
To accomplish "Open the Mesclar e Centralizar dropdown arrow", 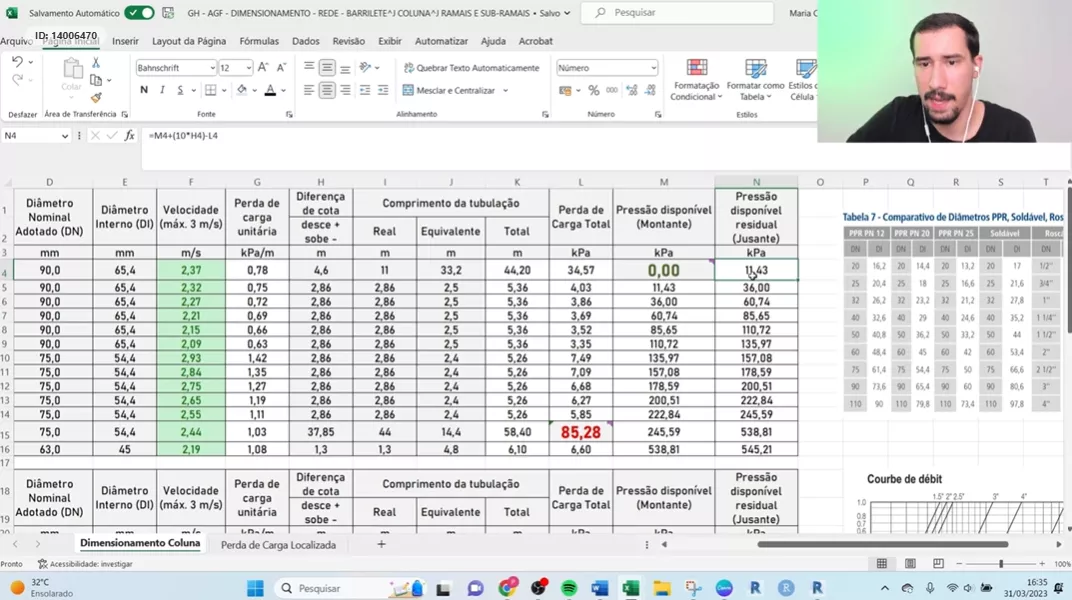I will [505, 90].
